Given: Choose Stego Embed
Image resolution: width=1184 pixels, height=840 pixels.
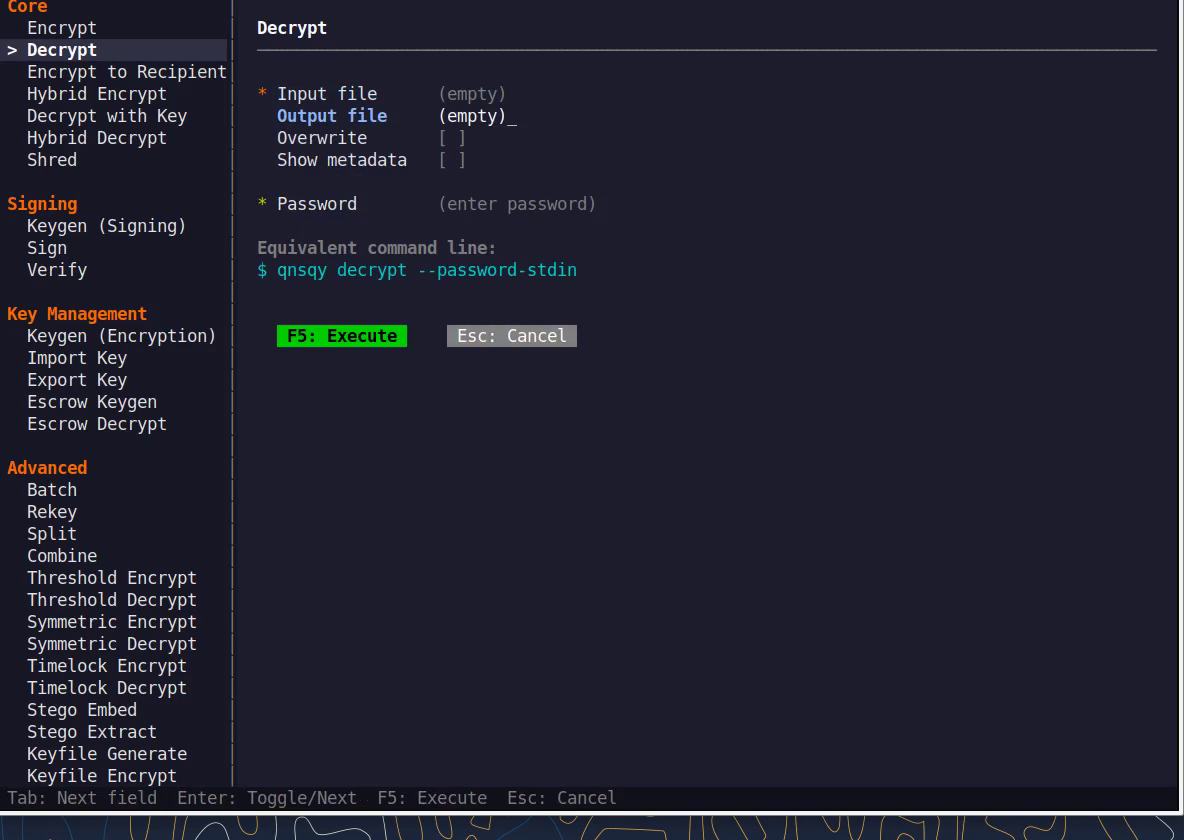Looking at the screenshot, I should [x=82, y=709].
